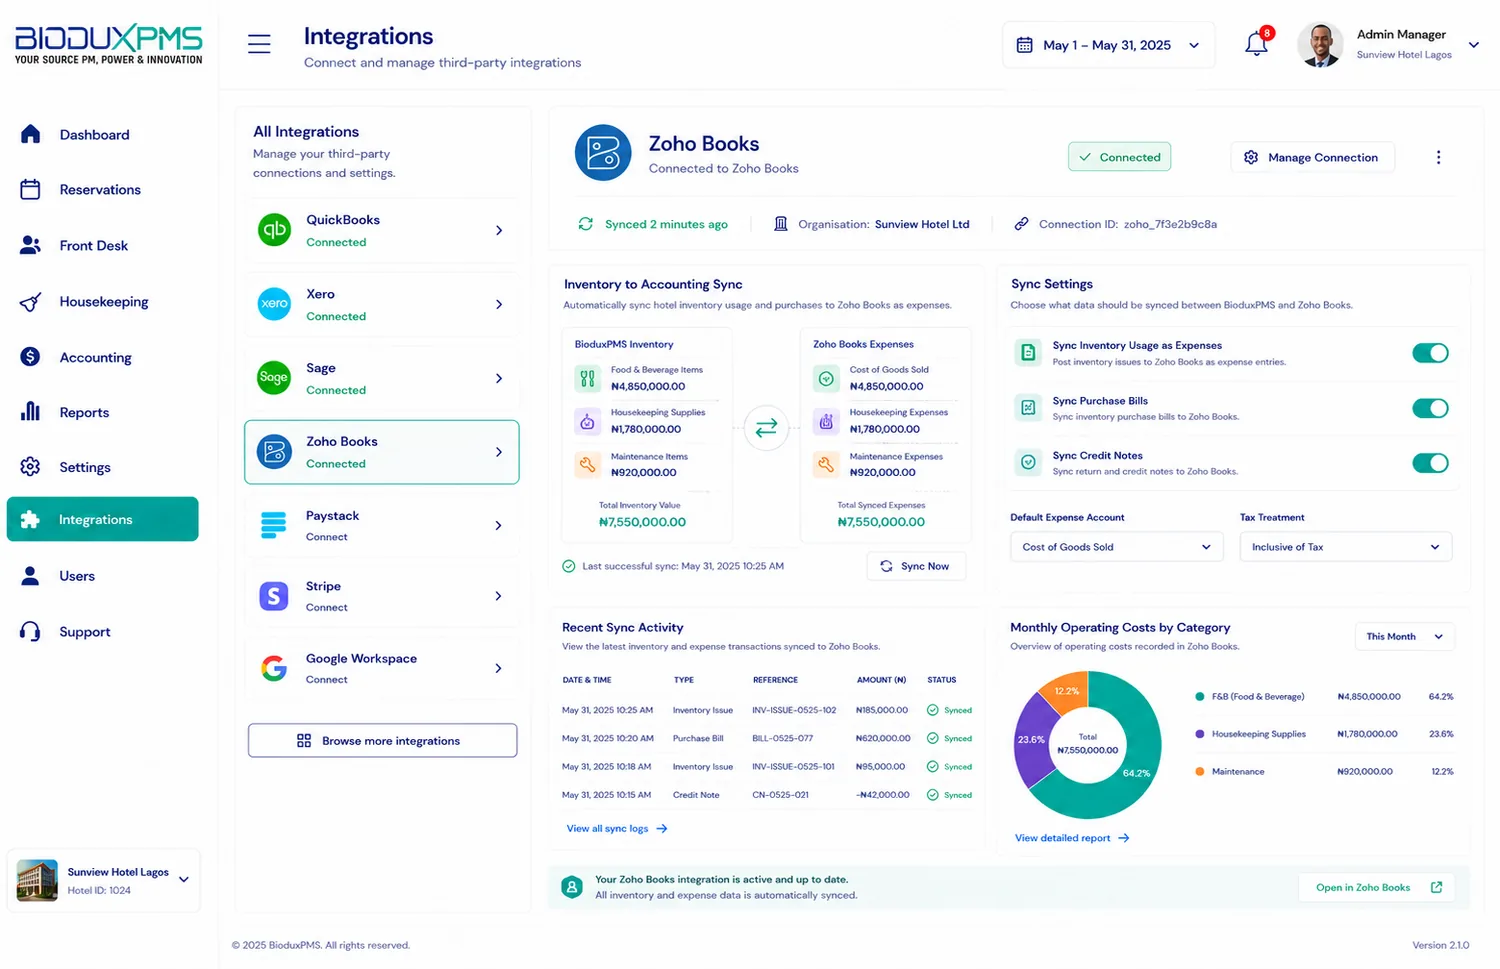Screen dimensions: 1500x969
Task: Click the Sync Inventory Usage document icon
Action: tap(1027, 352)
